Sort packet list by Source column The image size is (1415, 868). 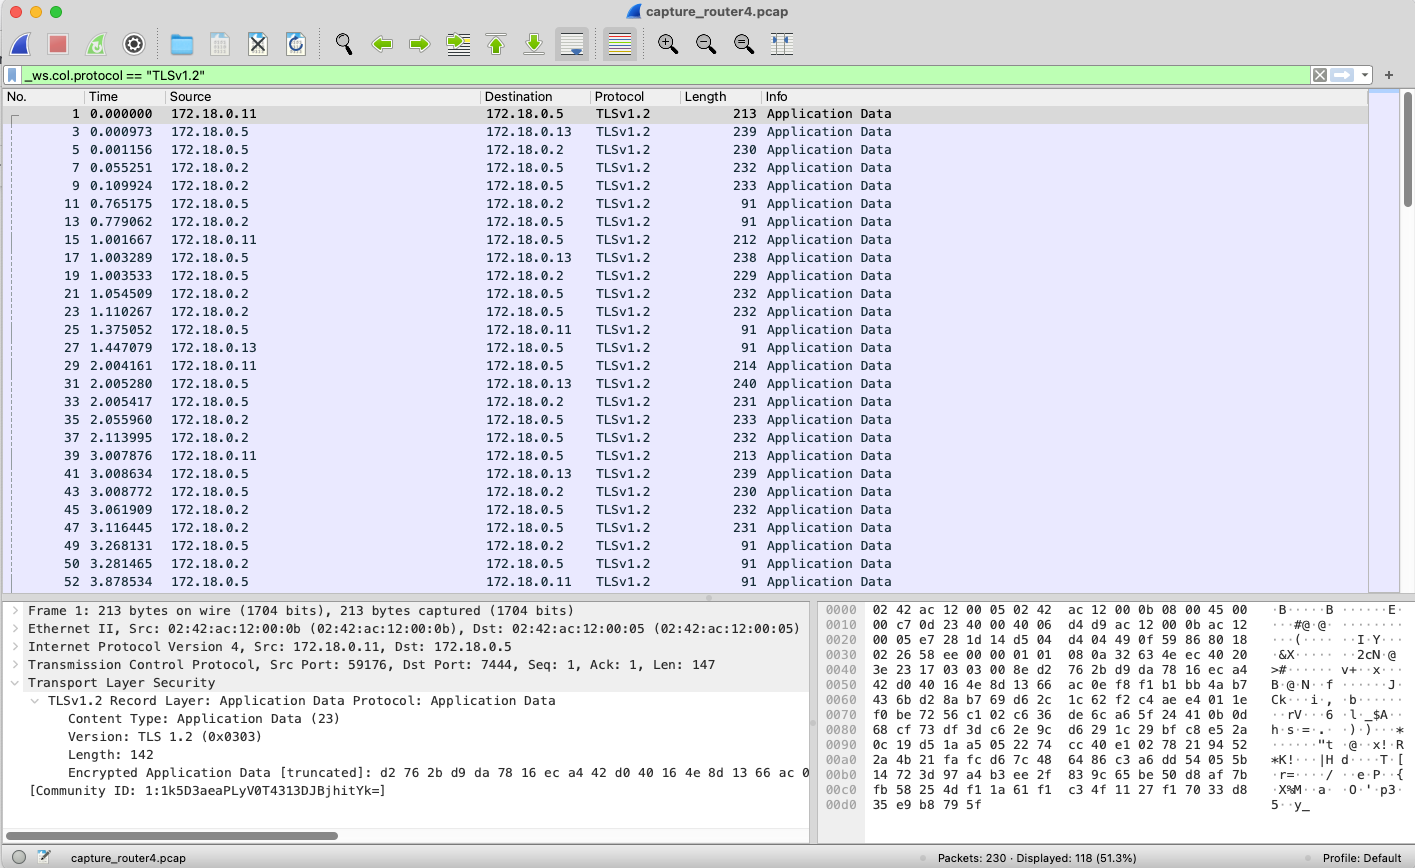coord(190,97)
